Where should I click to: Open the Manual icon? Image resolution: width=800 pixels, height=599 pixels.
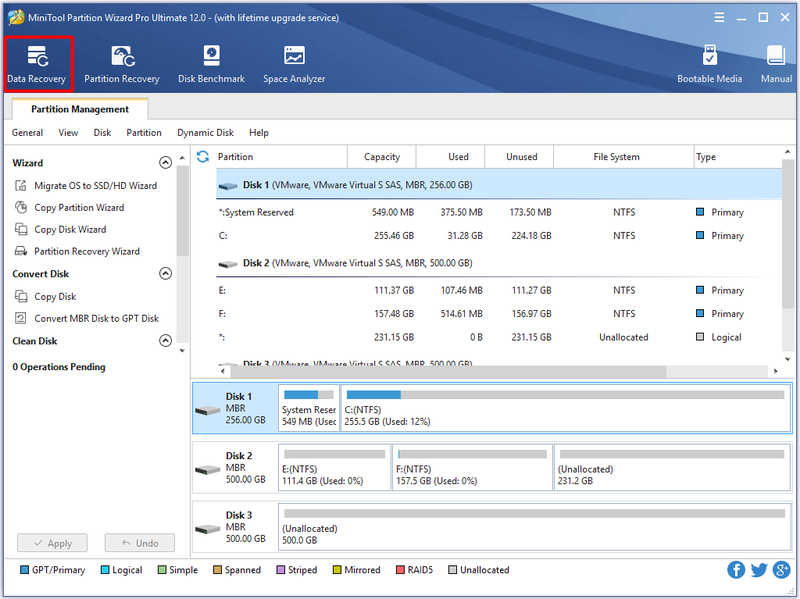pos(776,64)
